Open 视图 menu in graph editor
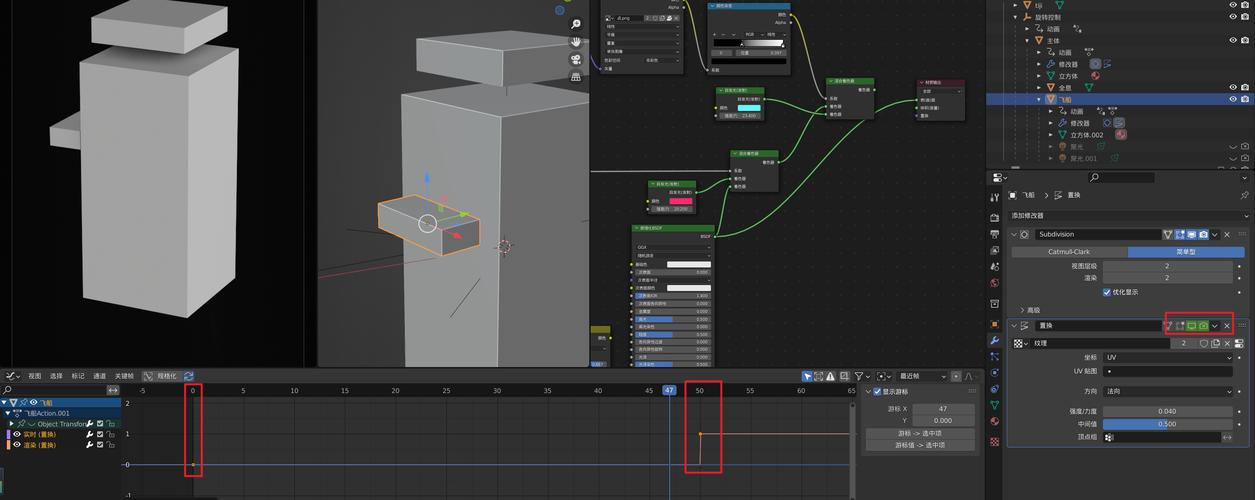This screenshot has width=1255, height=500. pyautogui.click(x=35, y=376)
